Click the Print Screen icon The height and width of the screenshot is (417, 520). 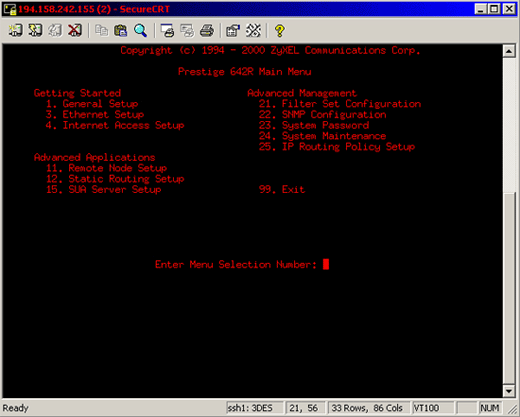pos(167,30)
